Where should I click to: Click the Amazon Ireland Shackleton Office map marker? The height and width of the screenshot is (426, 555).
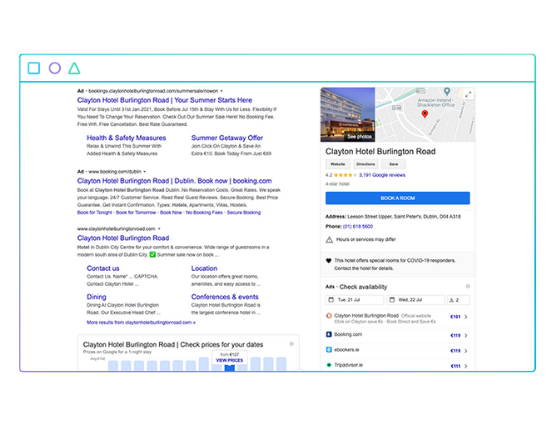click(447, 92)
